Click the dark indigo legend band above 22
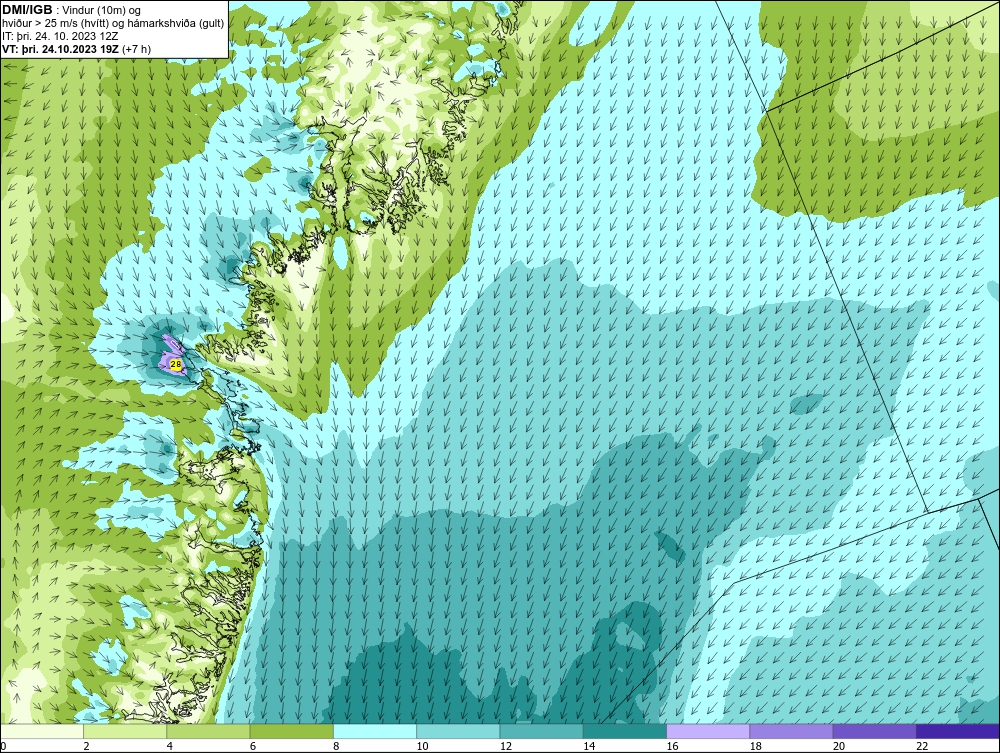This screenshot has height=753, width=1000. [x=958, y=731]
